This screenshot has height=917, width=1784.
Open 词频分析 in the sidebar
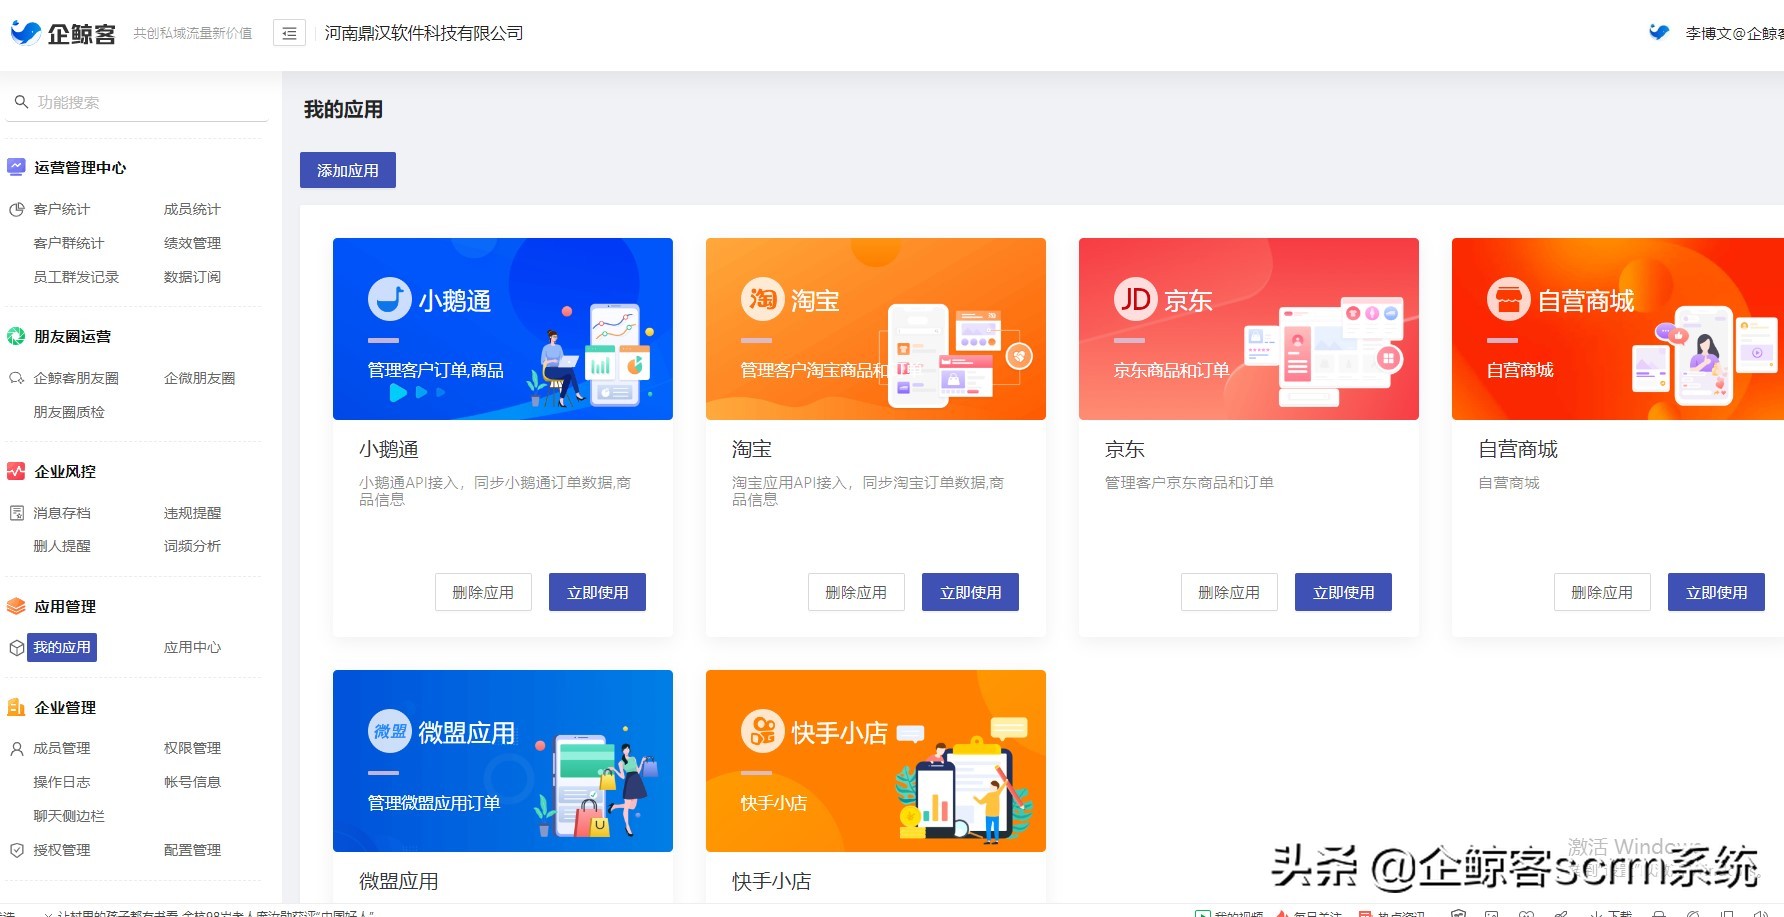[x=192, y=546]
